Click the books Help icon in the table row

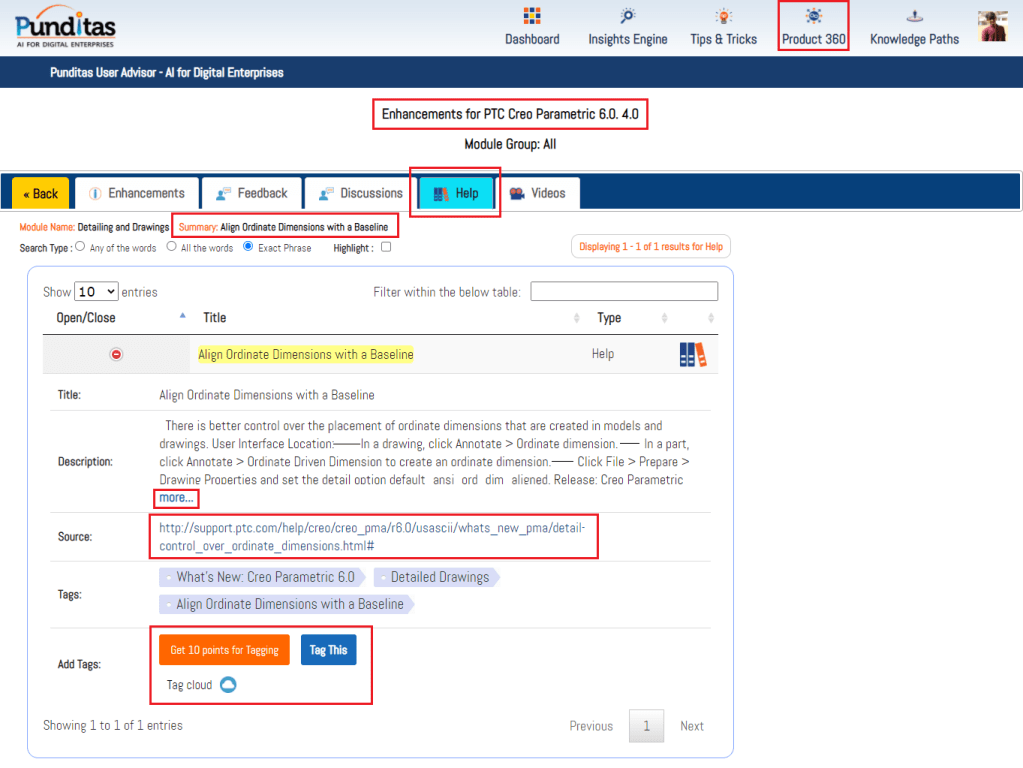692,355
